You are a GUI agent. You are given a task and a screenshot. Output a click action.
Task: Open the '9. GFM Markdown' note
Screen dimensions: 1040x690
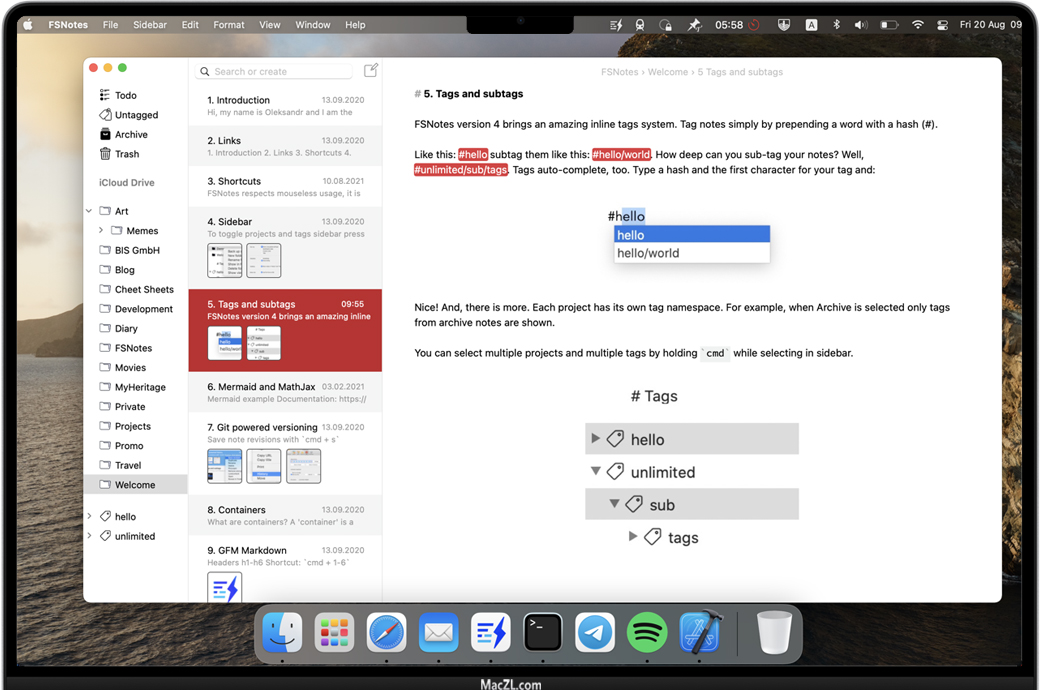(285, 569)
